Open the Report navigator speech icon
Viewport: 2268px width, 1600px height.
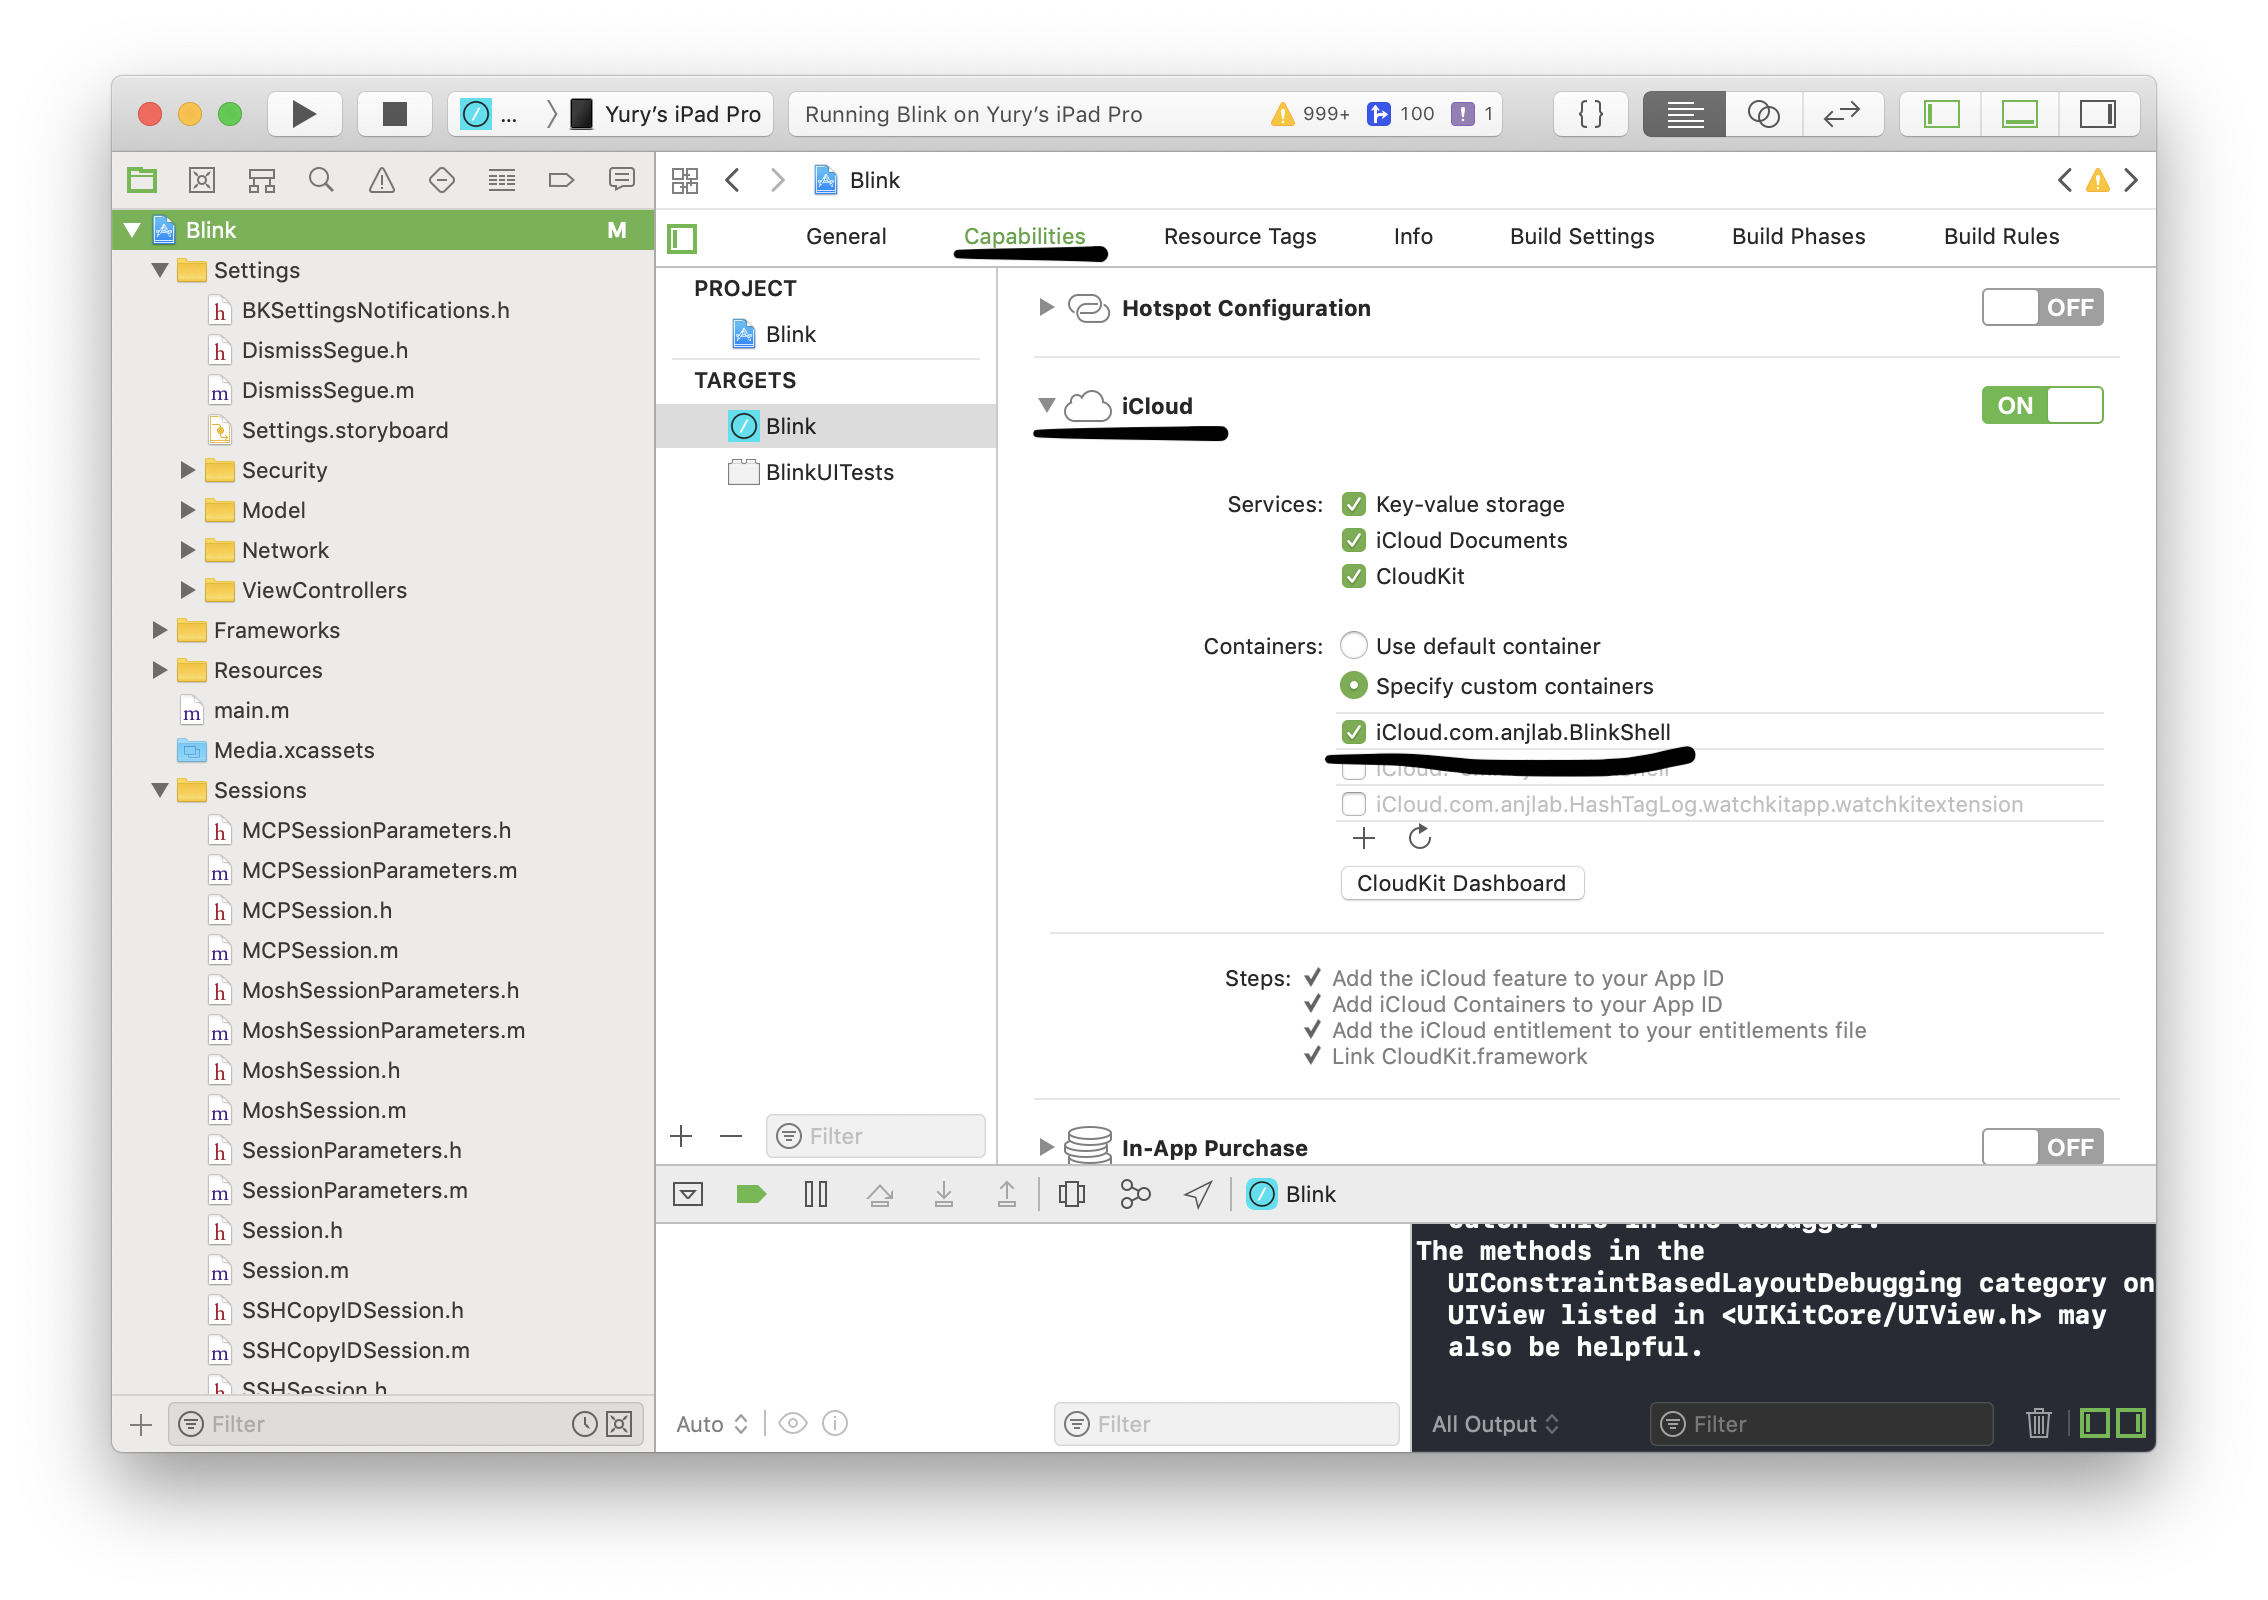[621, 180]
